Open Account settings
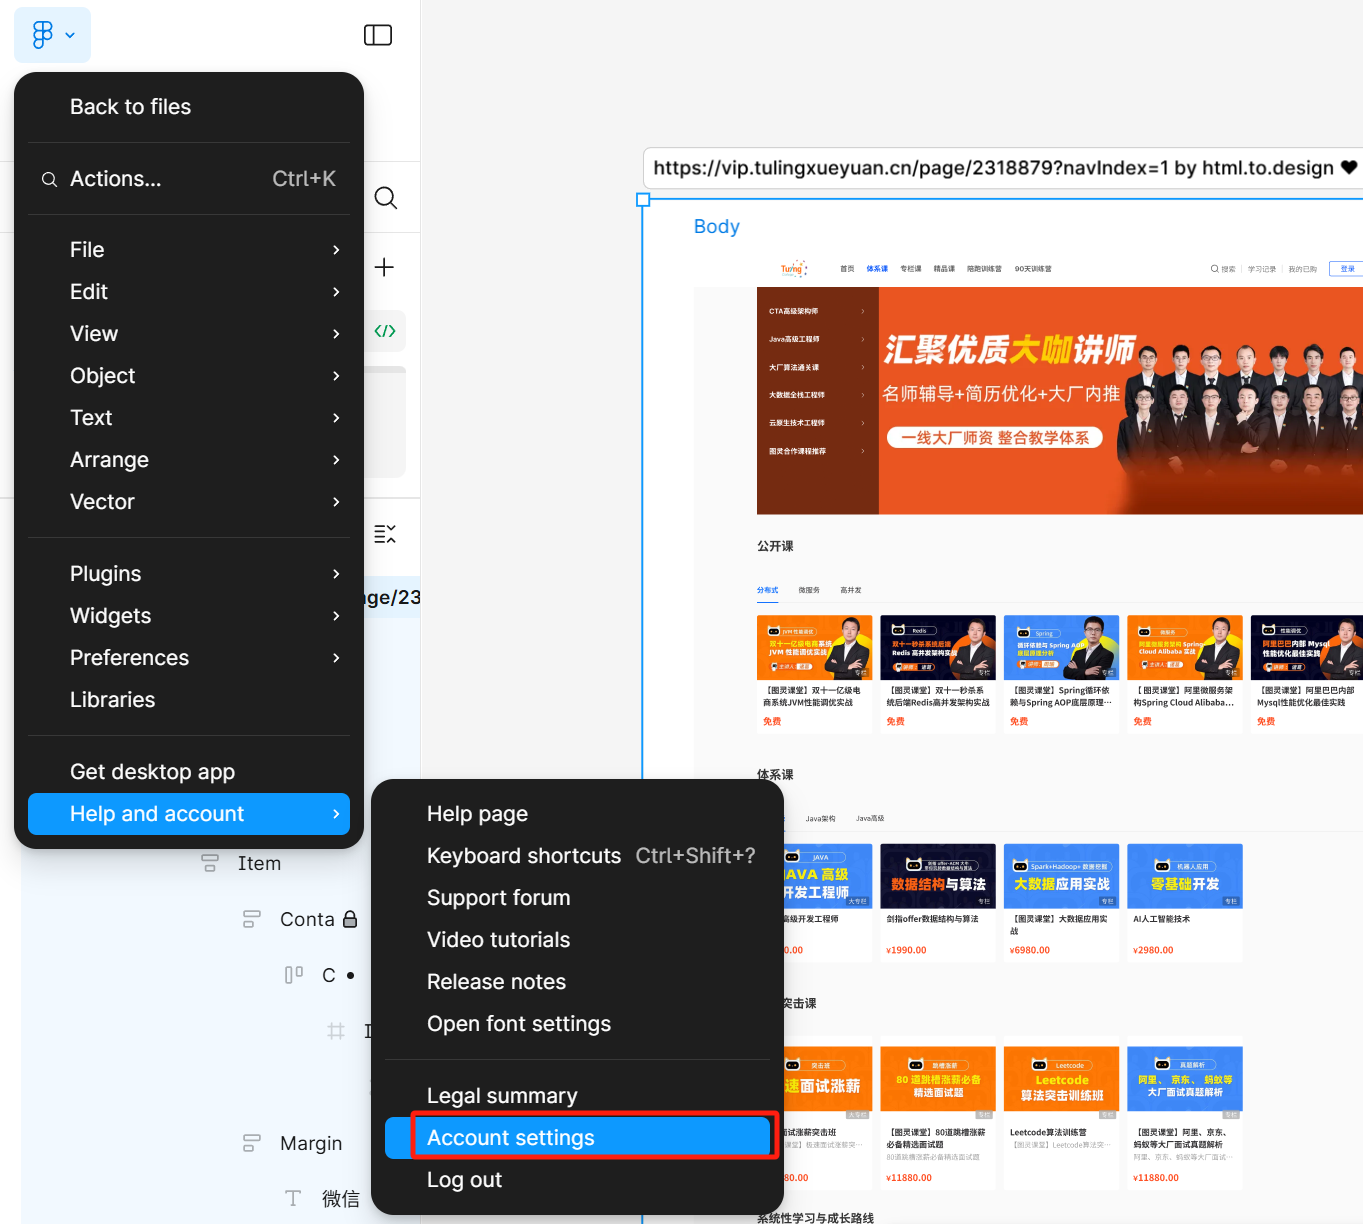1363x1224 pixels. tap(510, 1137)
